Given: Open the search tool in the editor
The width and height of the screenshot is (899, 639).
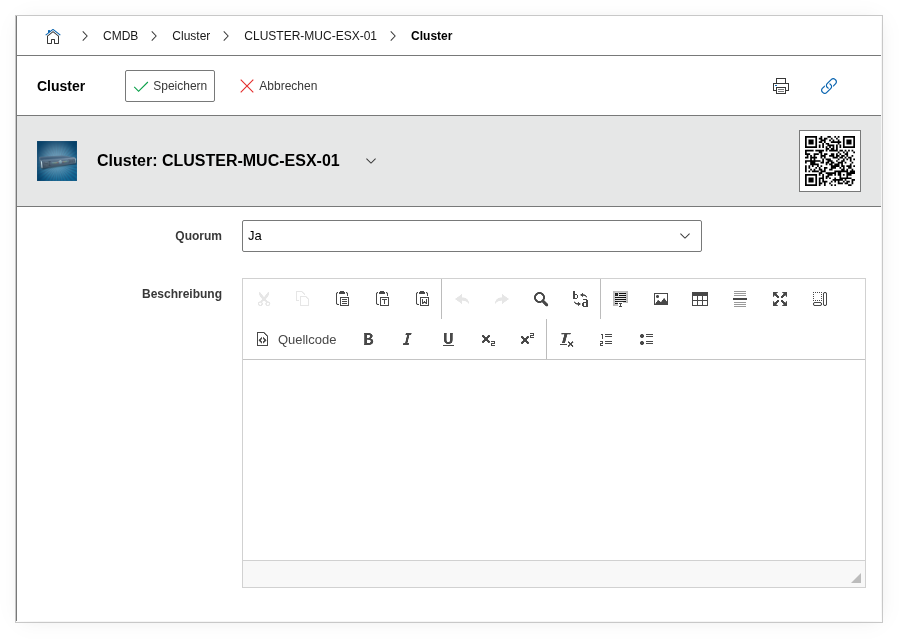Looking at the screenshot, I should coord(540,298).
